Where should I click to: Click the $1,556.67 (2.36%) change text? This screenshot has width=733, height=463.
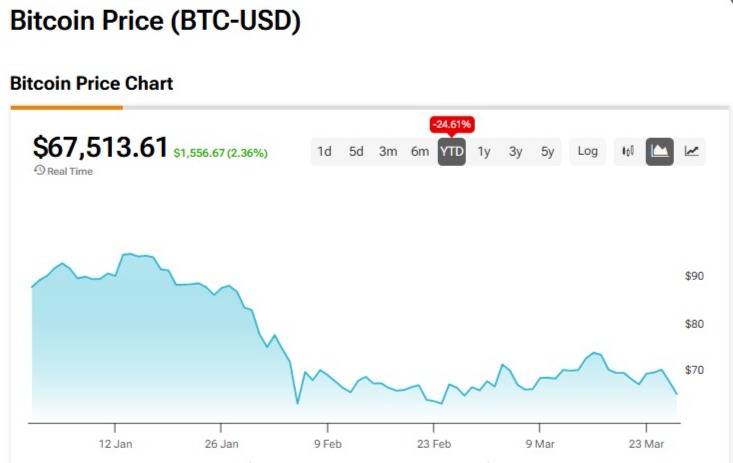pos(221,153)
